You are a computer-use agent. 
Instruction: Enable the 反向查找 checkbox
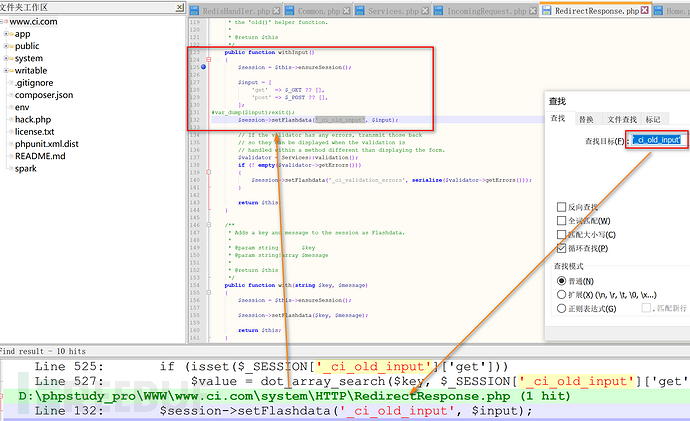pos(561,207)
